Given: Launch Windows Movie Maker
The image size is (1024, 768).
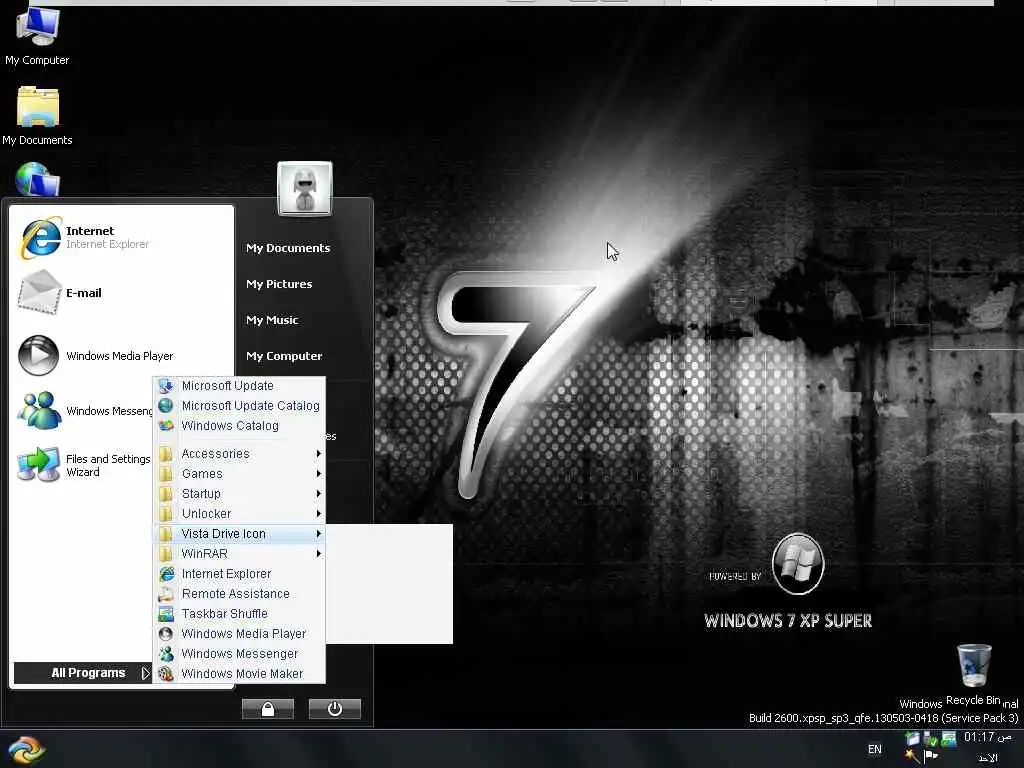Looking at the screenshot, I should (240, 674).
